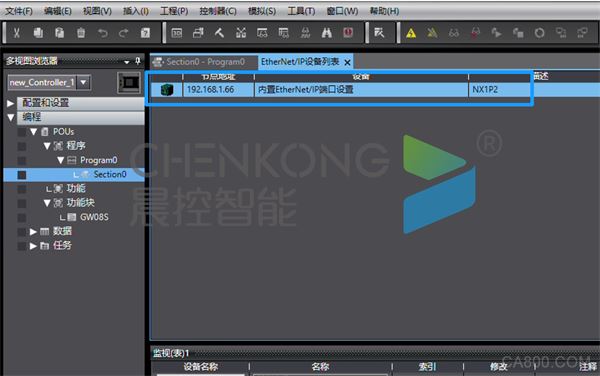
Task: Open the 控制器(C) menu
Action: coord(218,11)
